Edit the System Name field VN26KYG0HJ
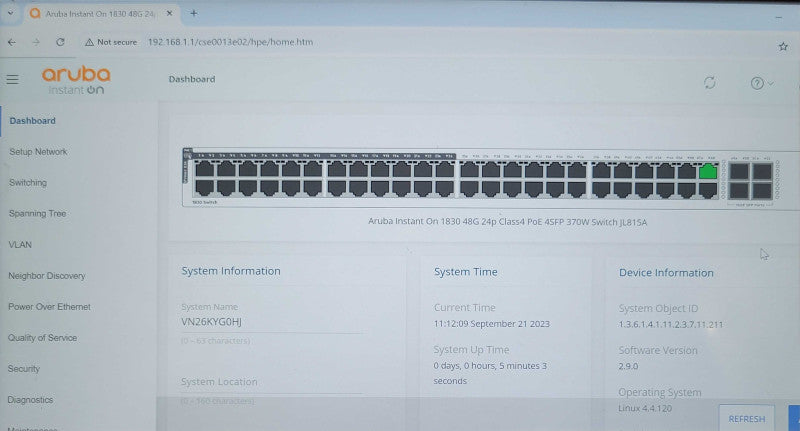Image resolution: width=800 pixels, height=431 pixels. pyautogui.click(x=272, y=322)
